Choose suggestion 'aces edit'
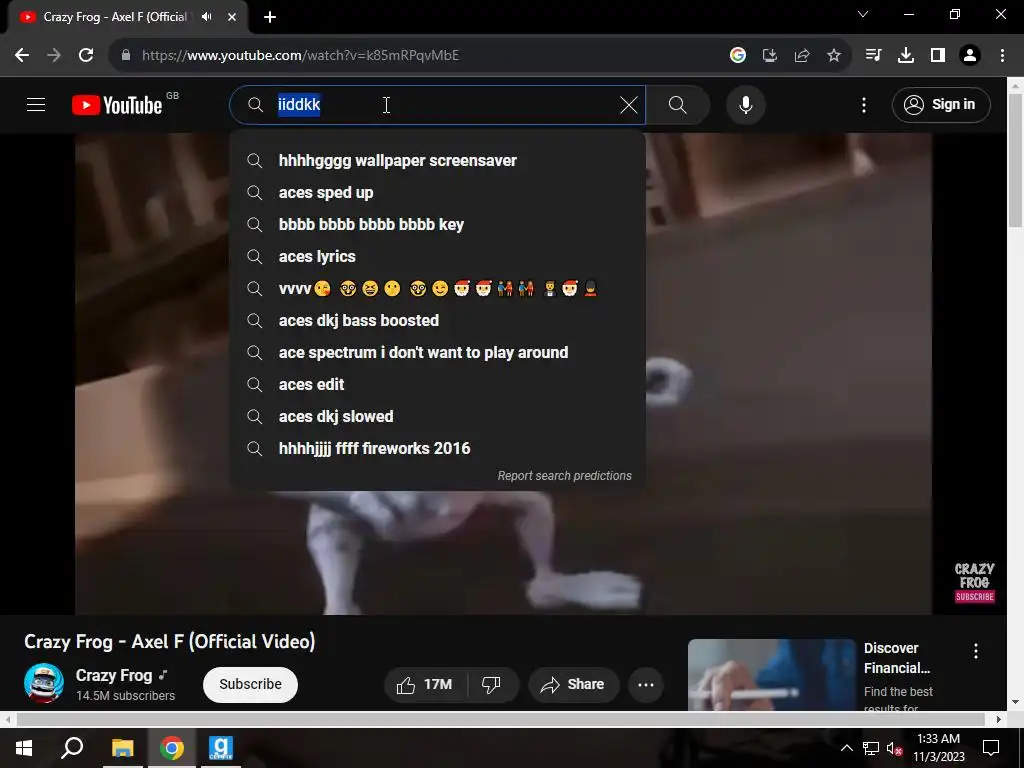The height and width of the screenshot is (768, 1024). 437,385
